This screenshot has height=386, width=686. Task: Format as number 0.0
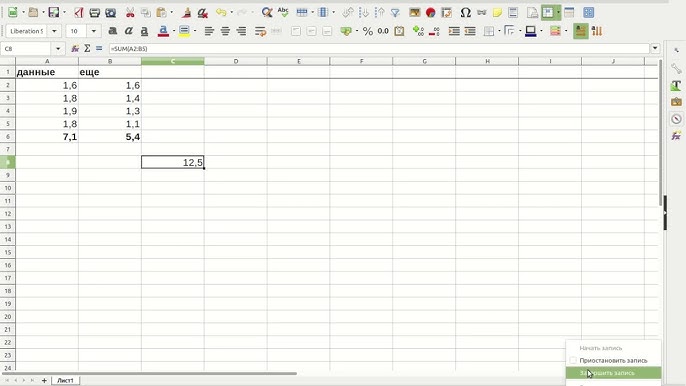(383, 31)
